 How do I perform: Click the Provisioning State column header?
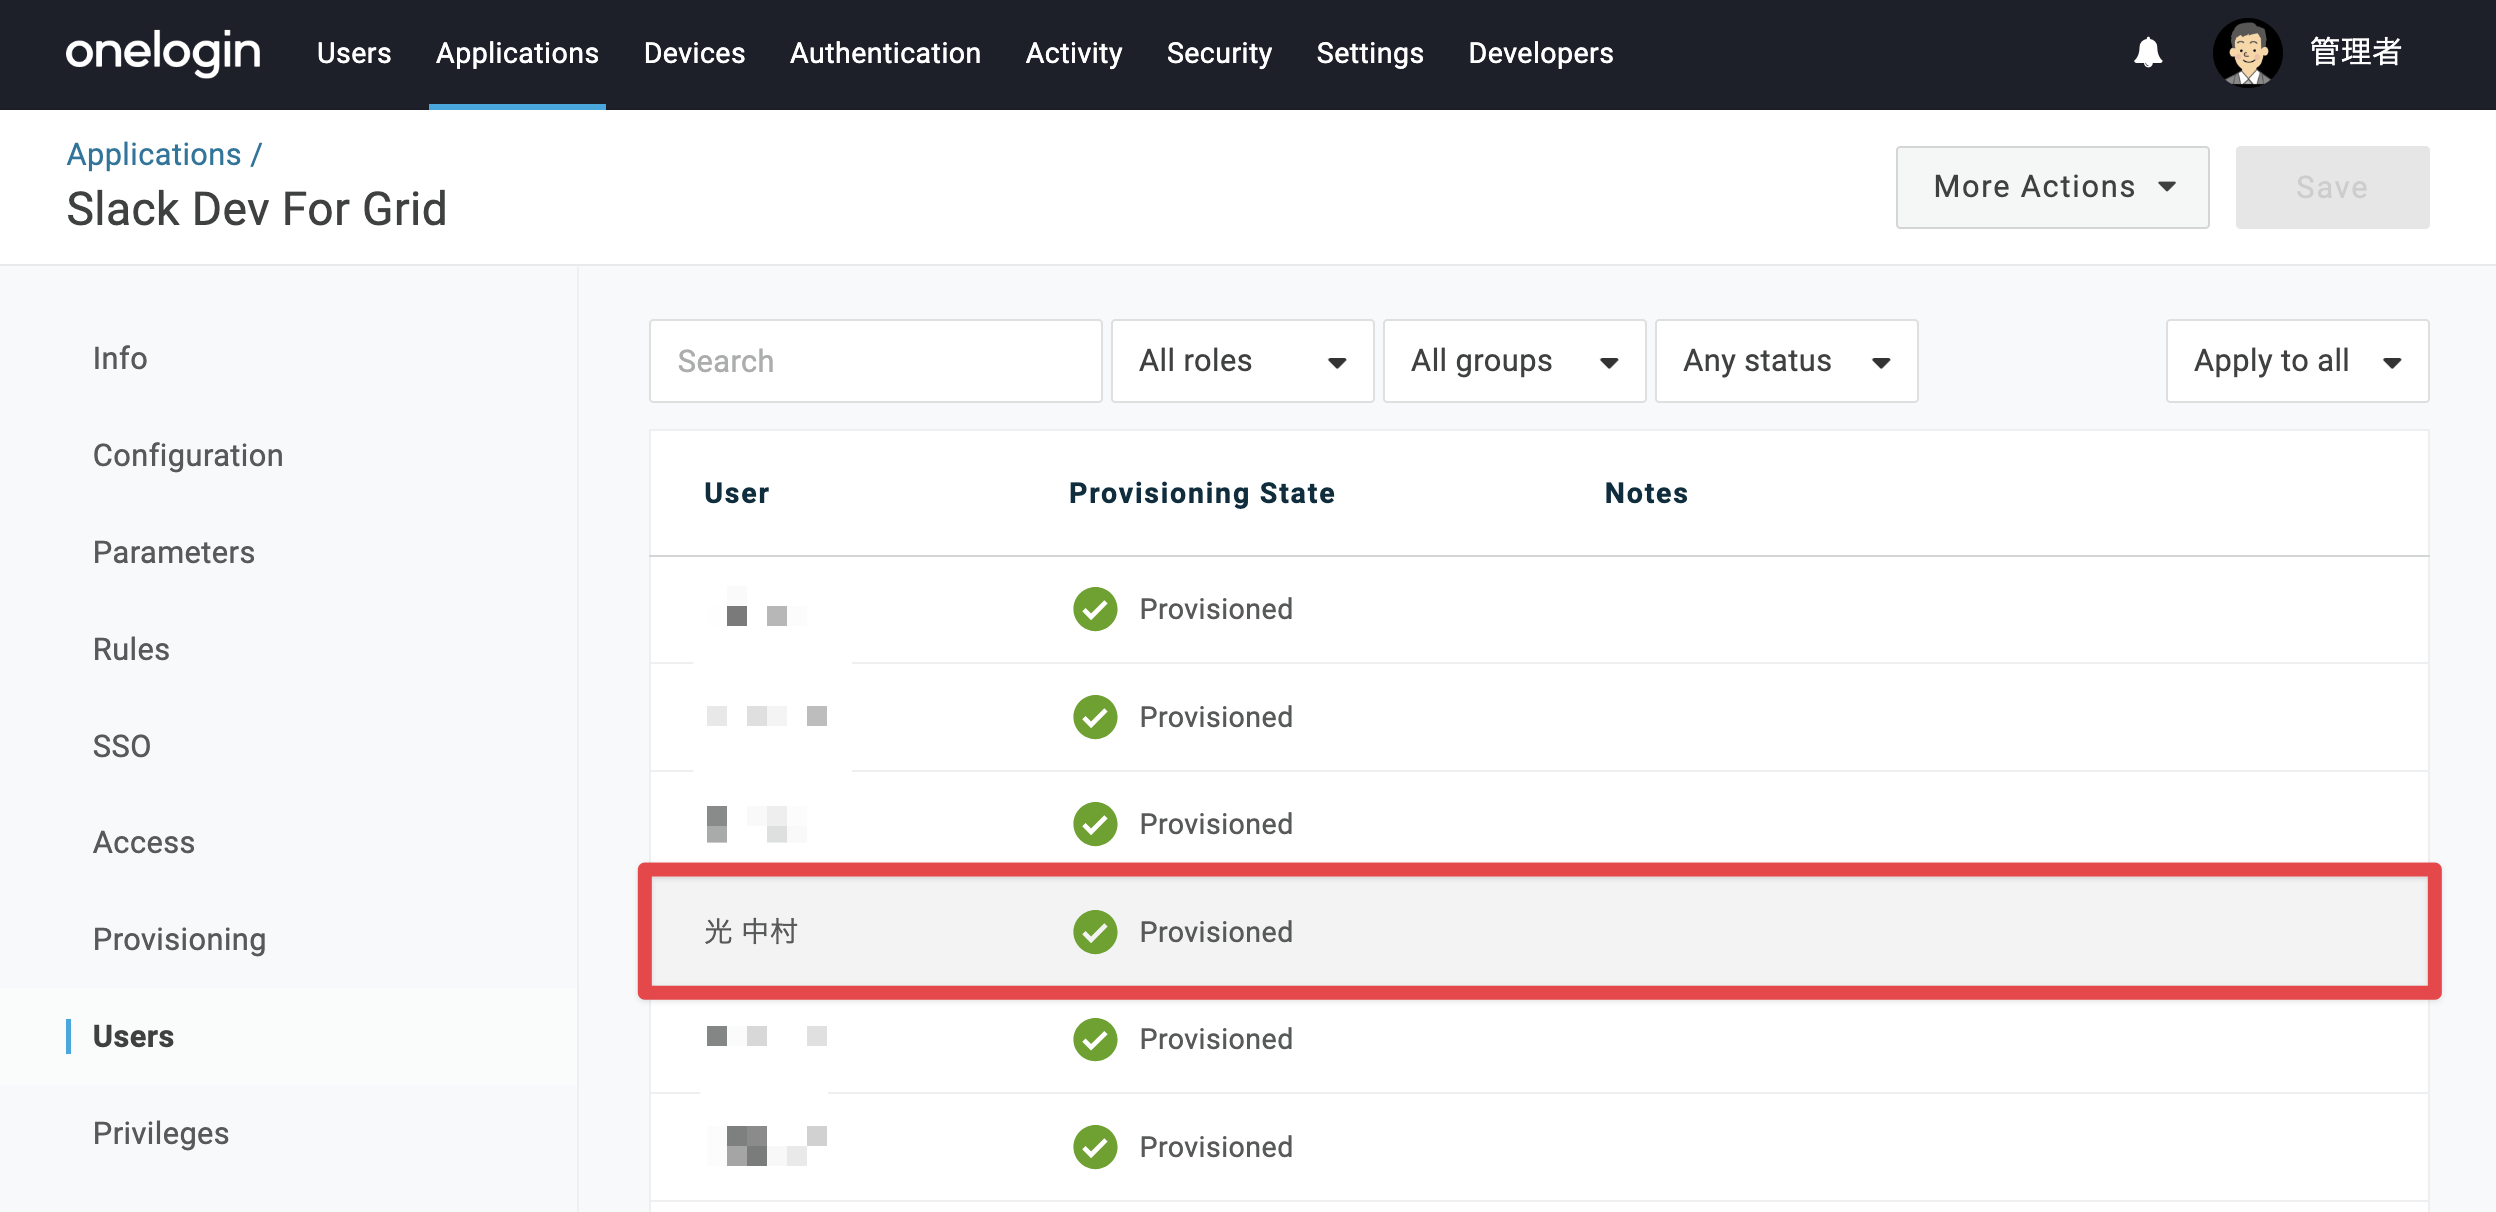click(1202, 493)
